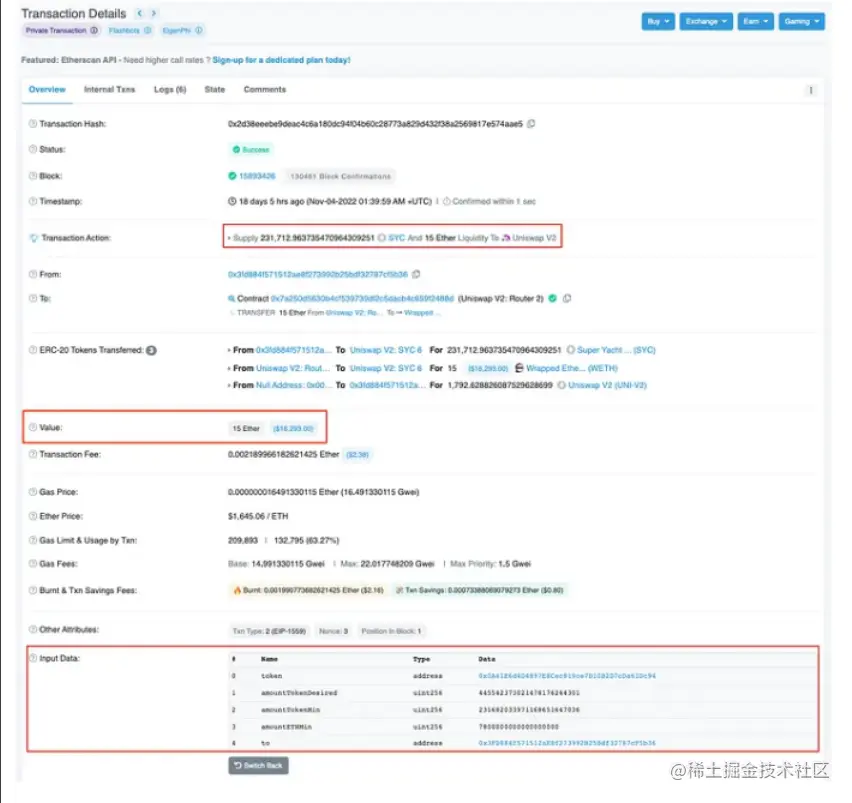Click the Txn Type: 2 (EIP-1559) badge
The image size is (852, 803).
269,631
